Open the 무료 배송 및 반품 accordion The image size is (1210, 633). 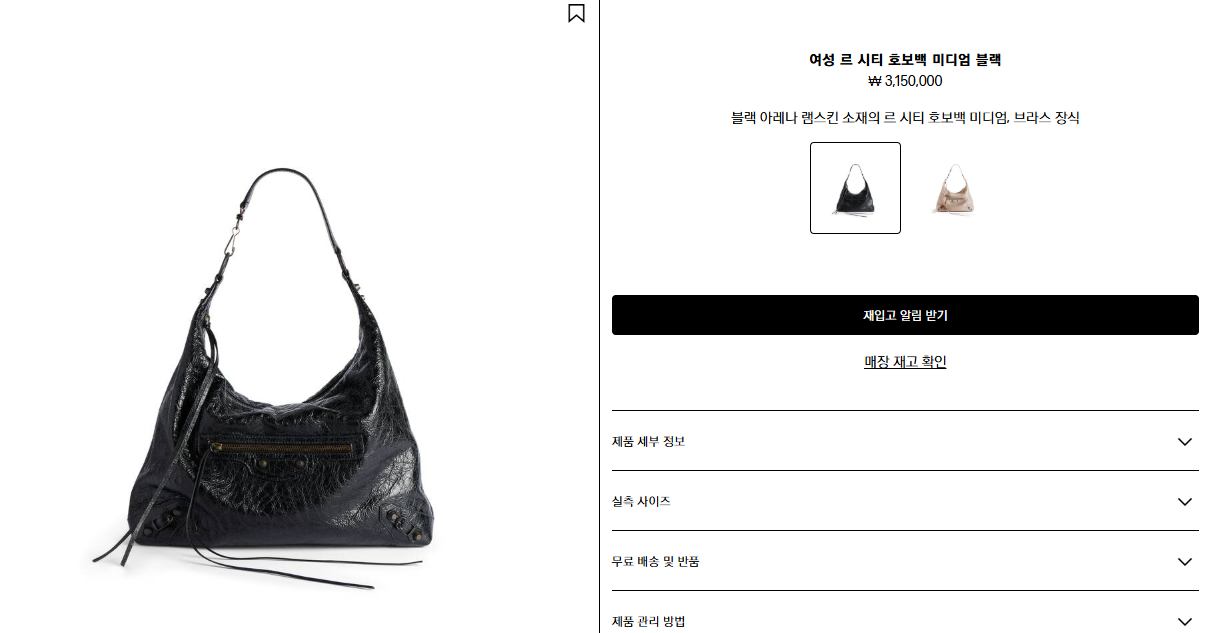(905, 561)
